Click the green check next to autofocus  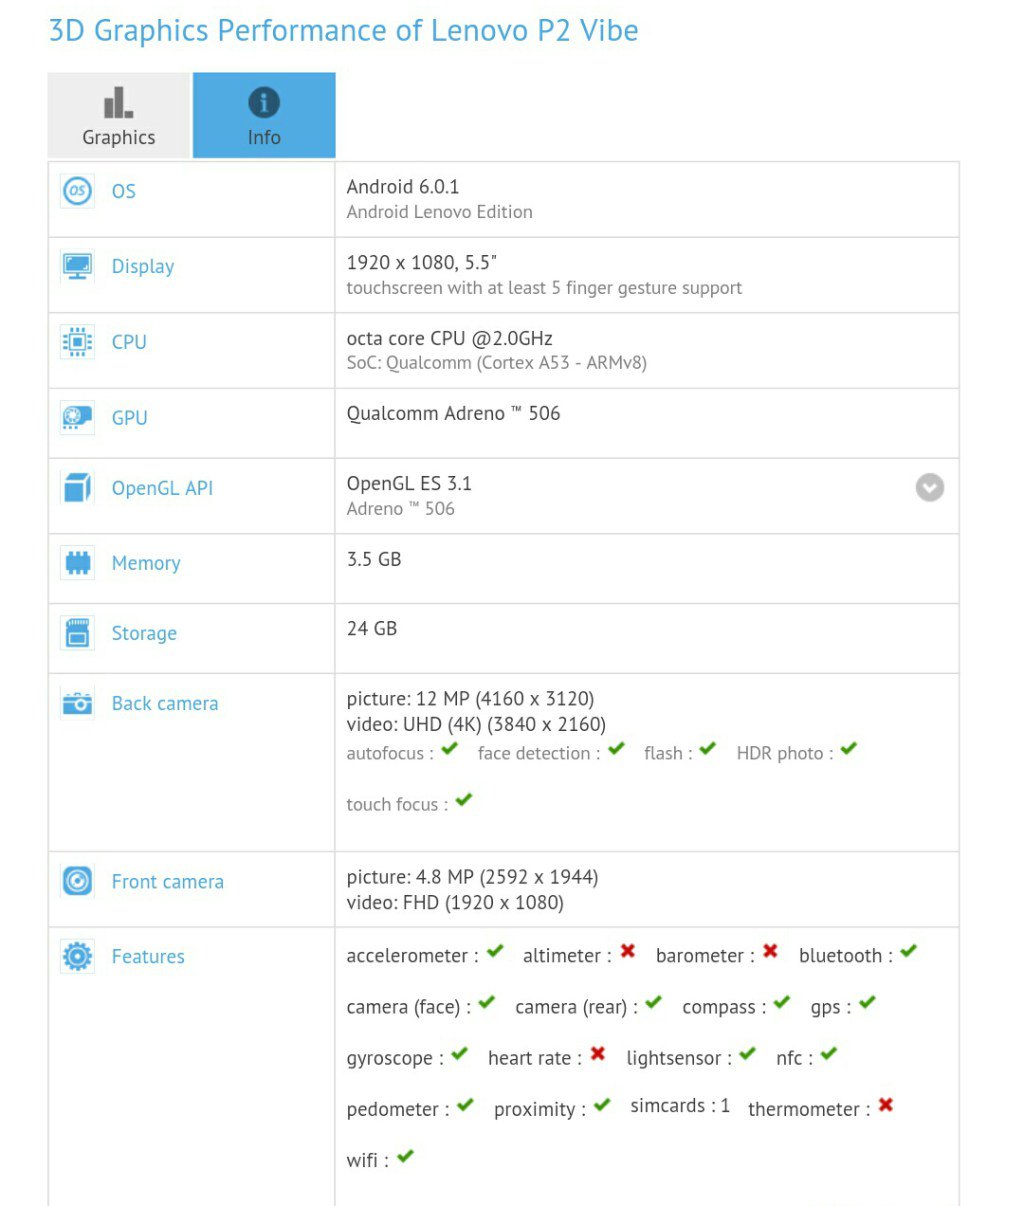[x=450, y=749]
